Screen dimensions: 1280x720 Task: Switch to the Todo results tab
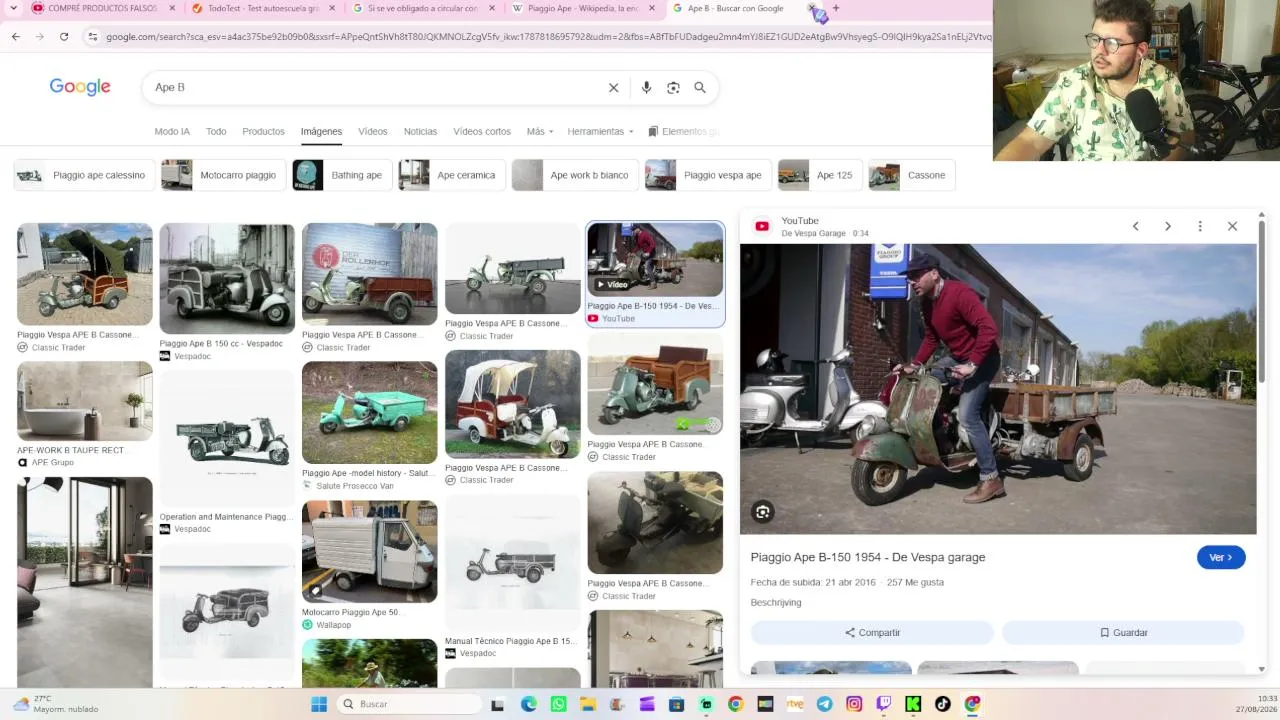pos(216,131)
